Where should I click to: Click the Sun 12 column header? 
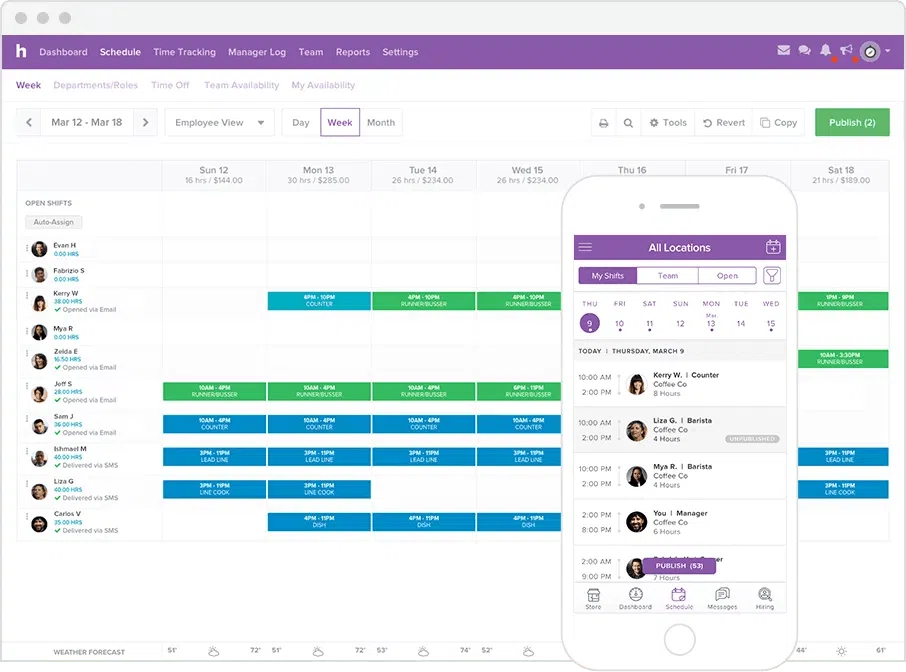point(214,175)
